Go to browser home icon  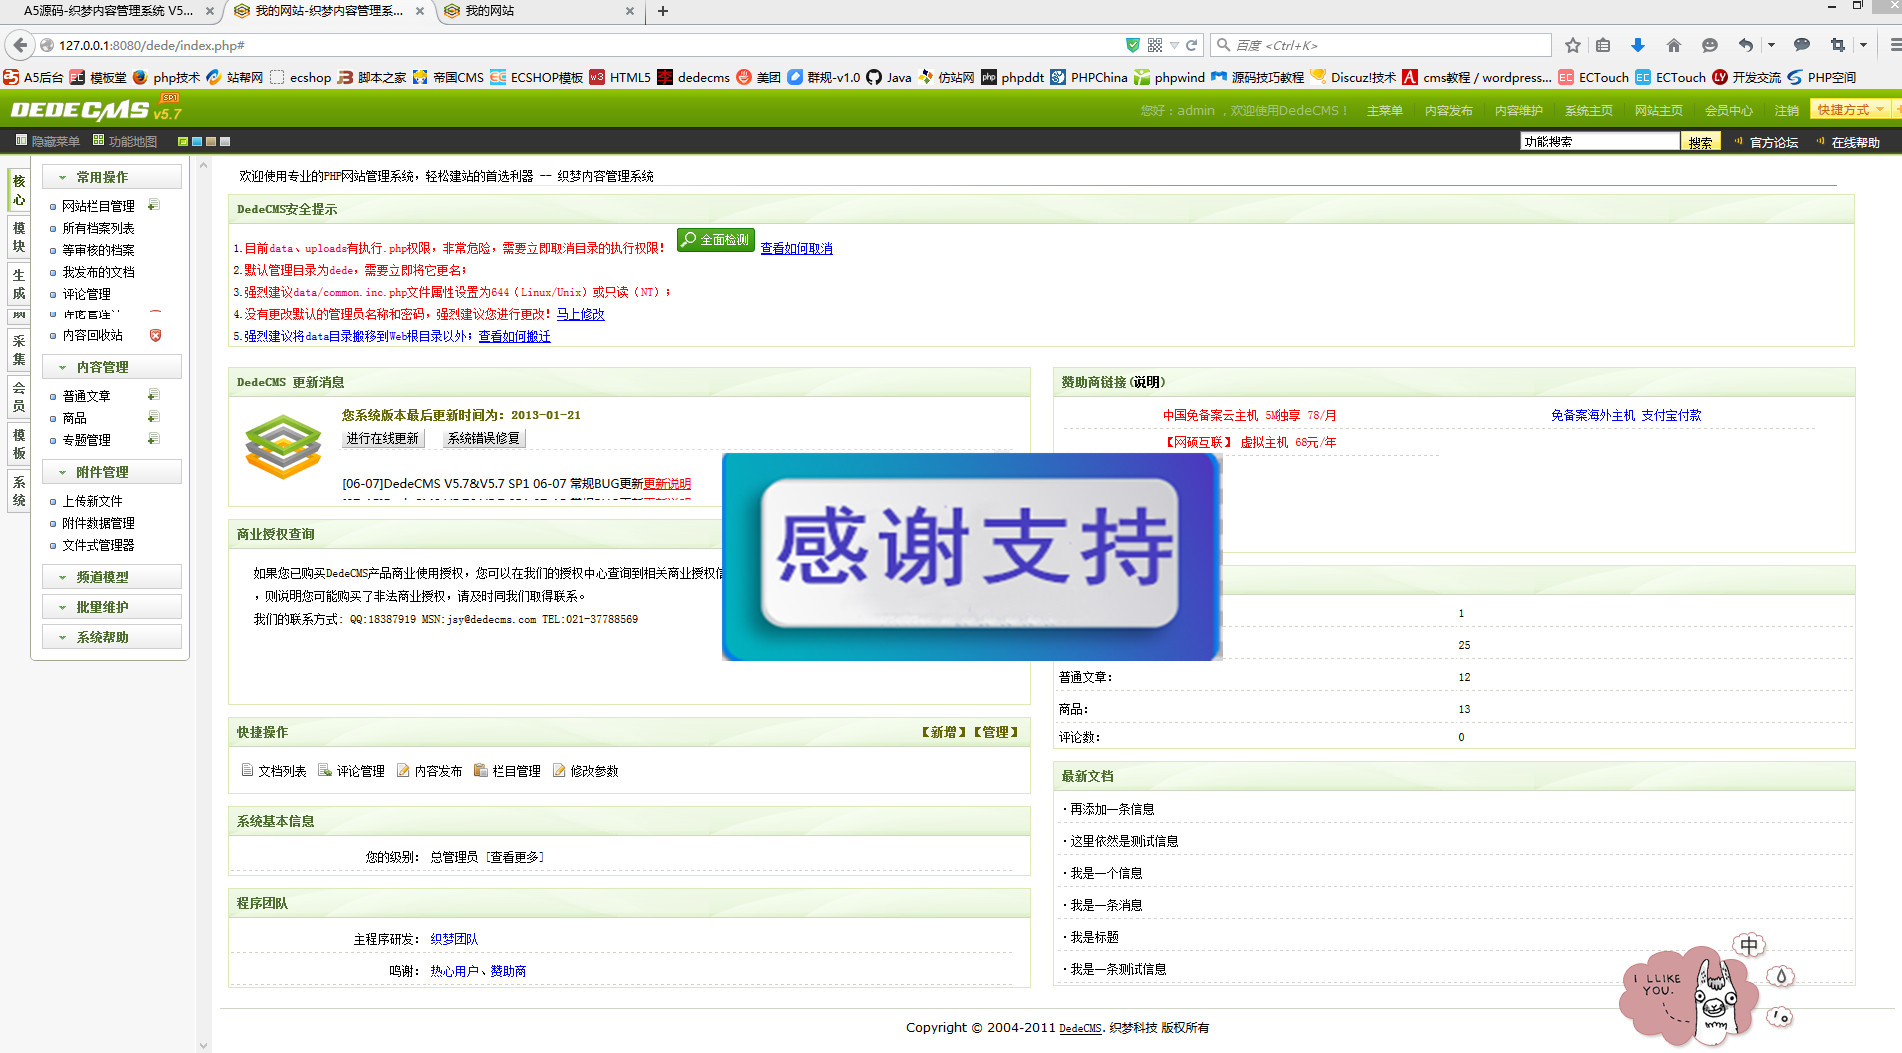click(1674, 45)
